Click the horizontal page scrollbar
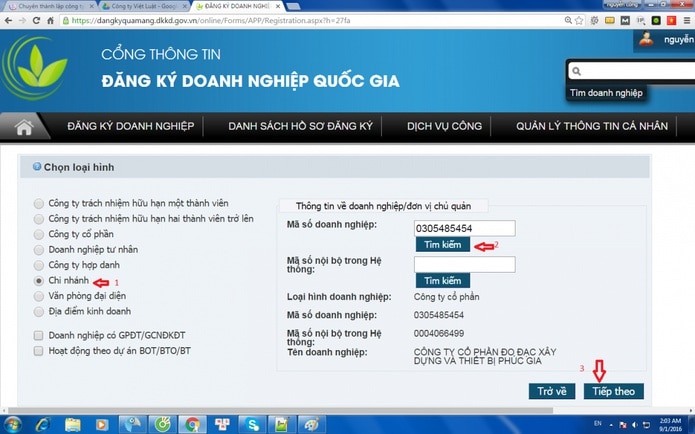 pyautogui.click(x=280, y=410)
